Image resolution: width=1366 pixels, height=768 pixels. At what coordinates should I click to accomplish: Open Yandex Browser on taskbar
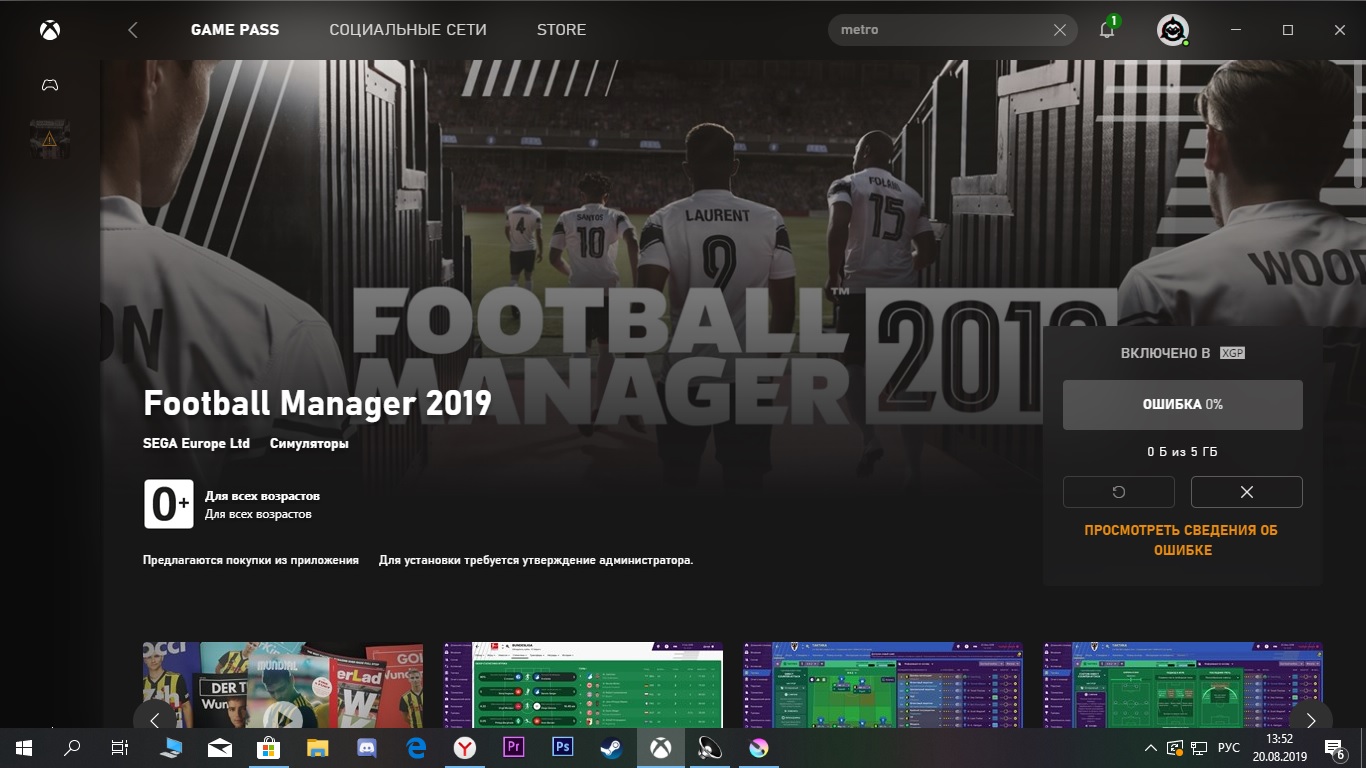coord(465,748)
